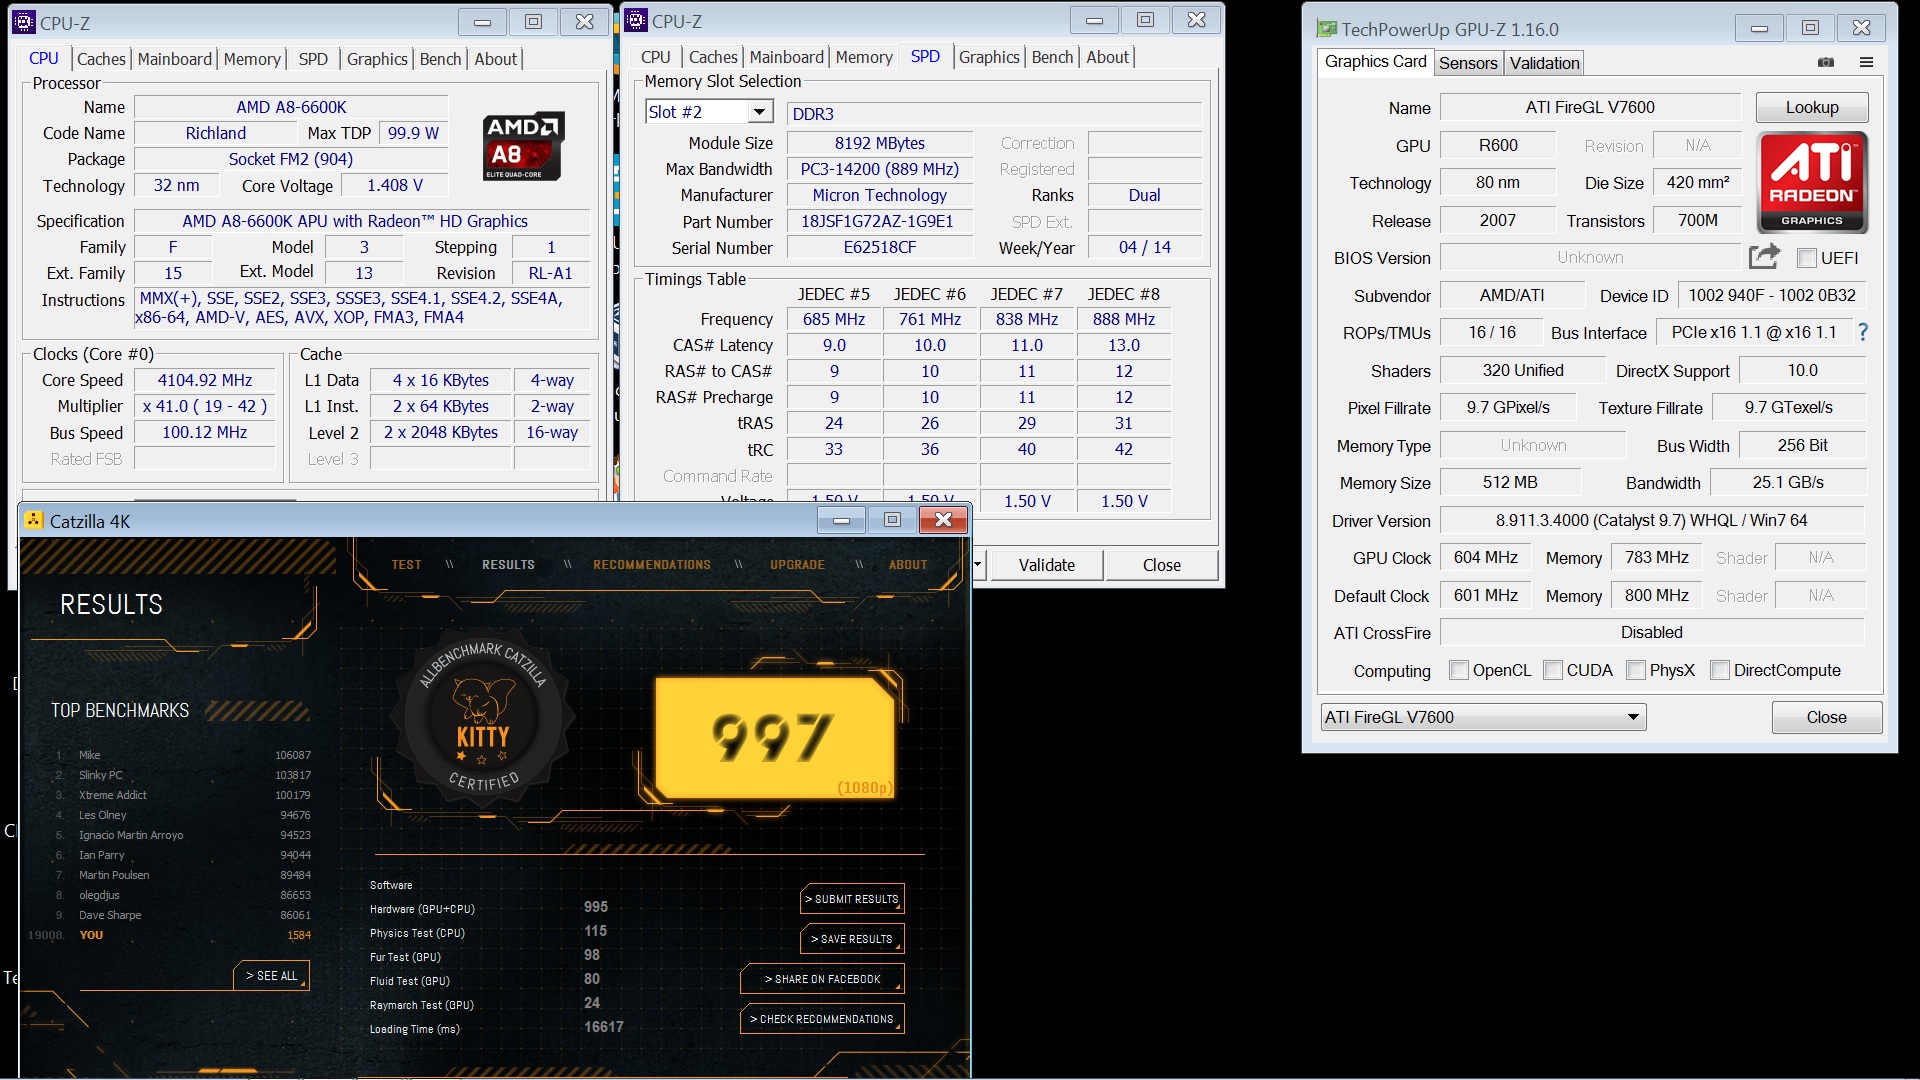1920x1080 pixels.
Task: Click the Manufacturer Micron Technology value
Action: pyautogui.click(x=880, y=195)
